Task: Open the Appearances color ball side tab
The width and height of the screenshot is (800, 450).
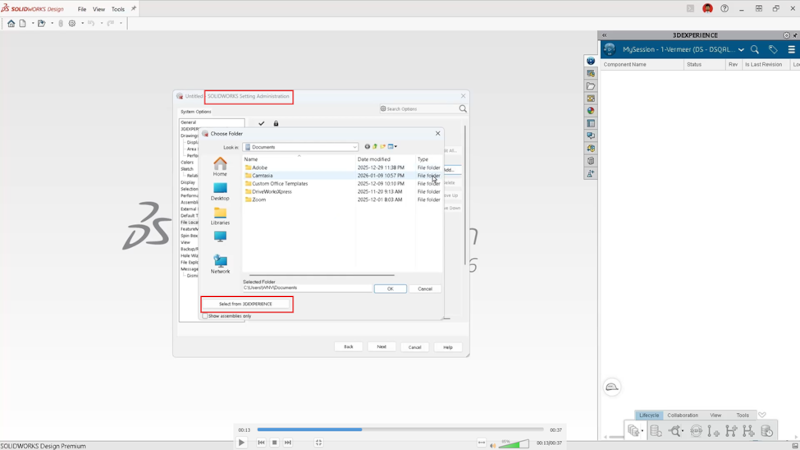Action: [590, 111]
